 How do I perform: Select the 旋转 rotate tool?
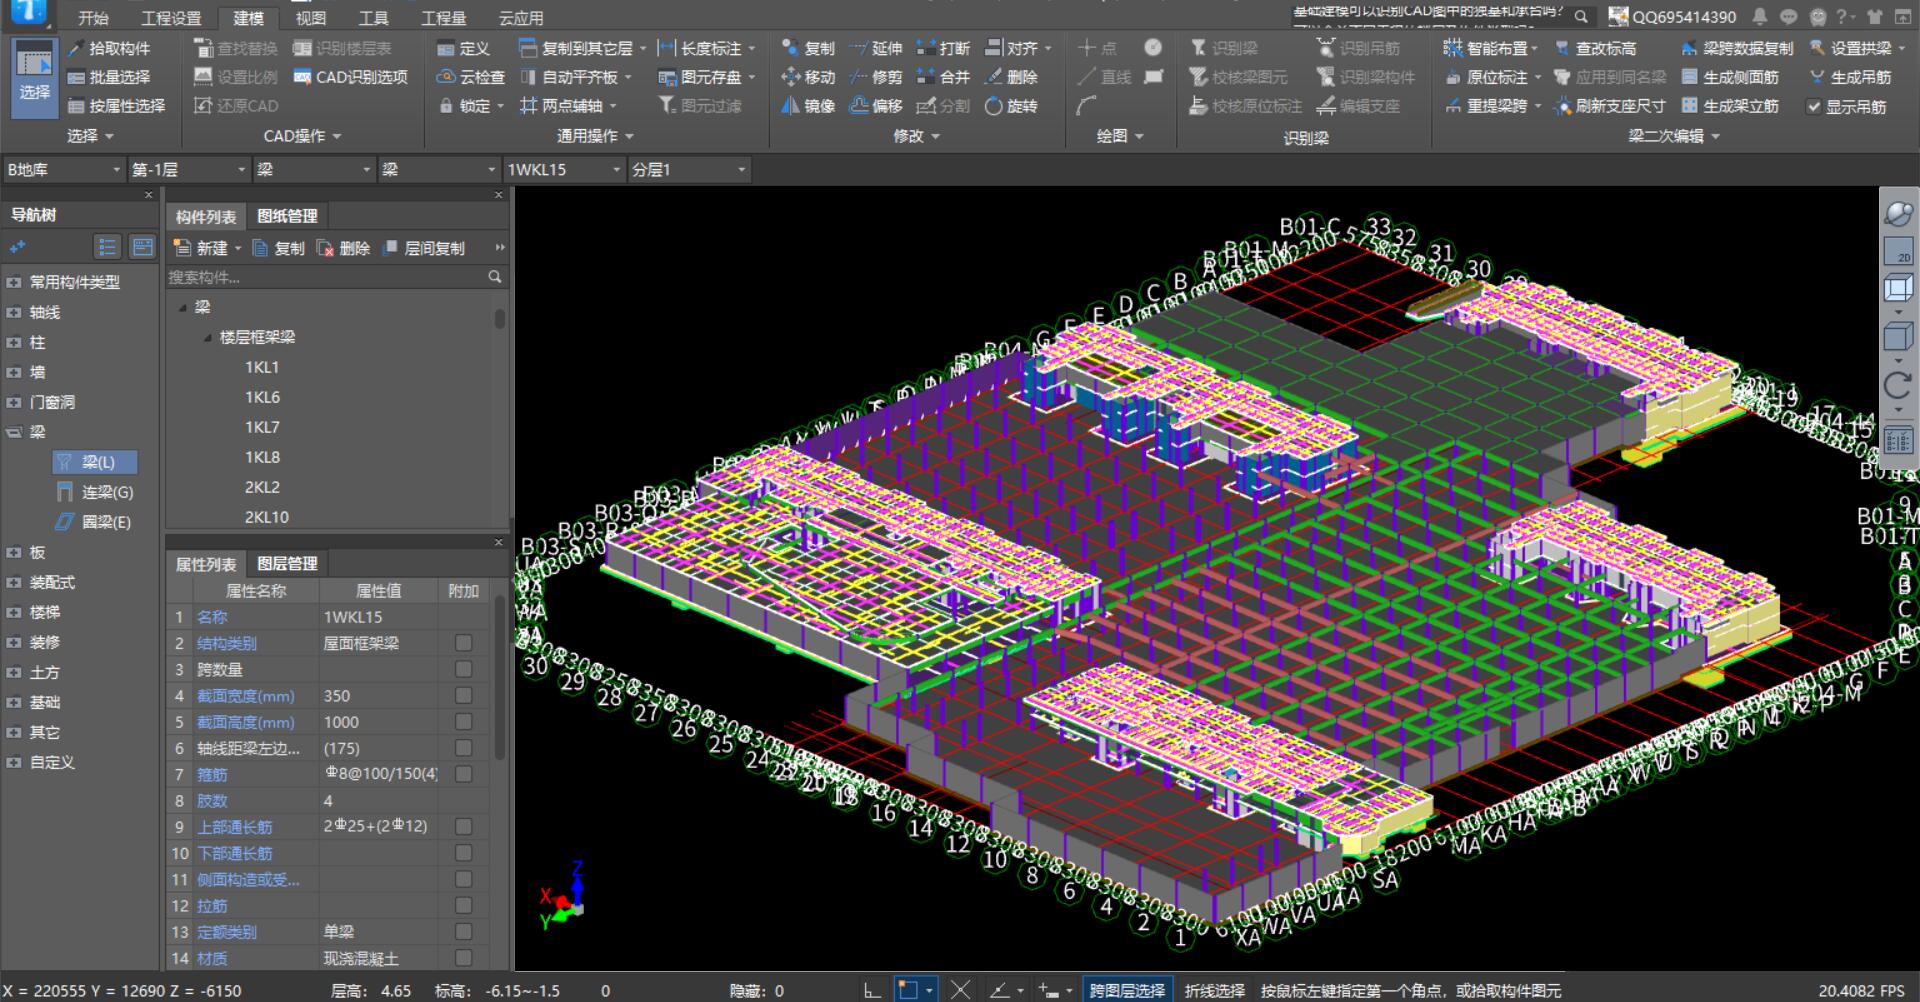[x=1011, y=106]
